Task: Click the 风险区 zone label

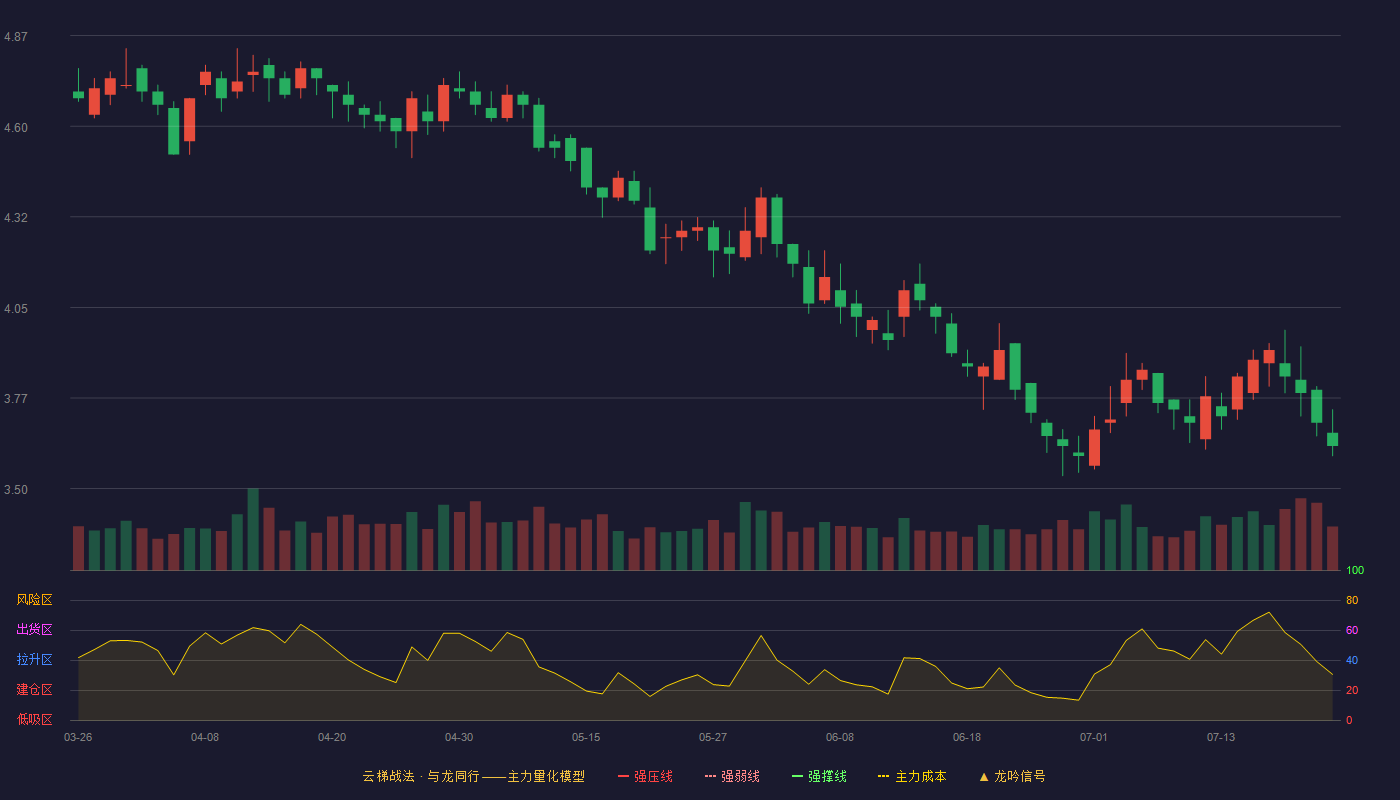Action: point(34,600)
